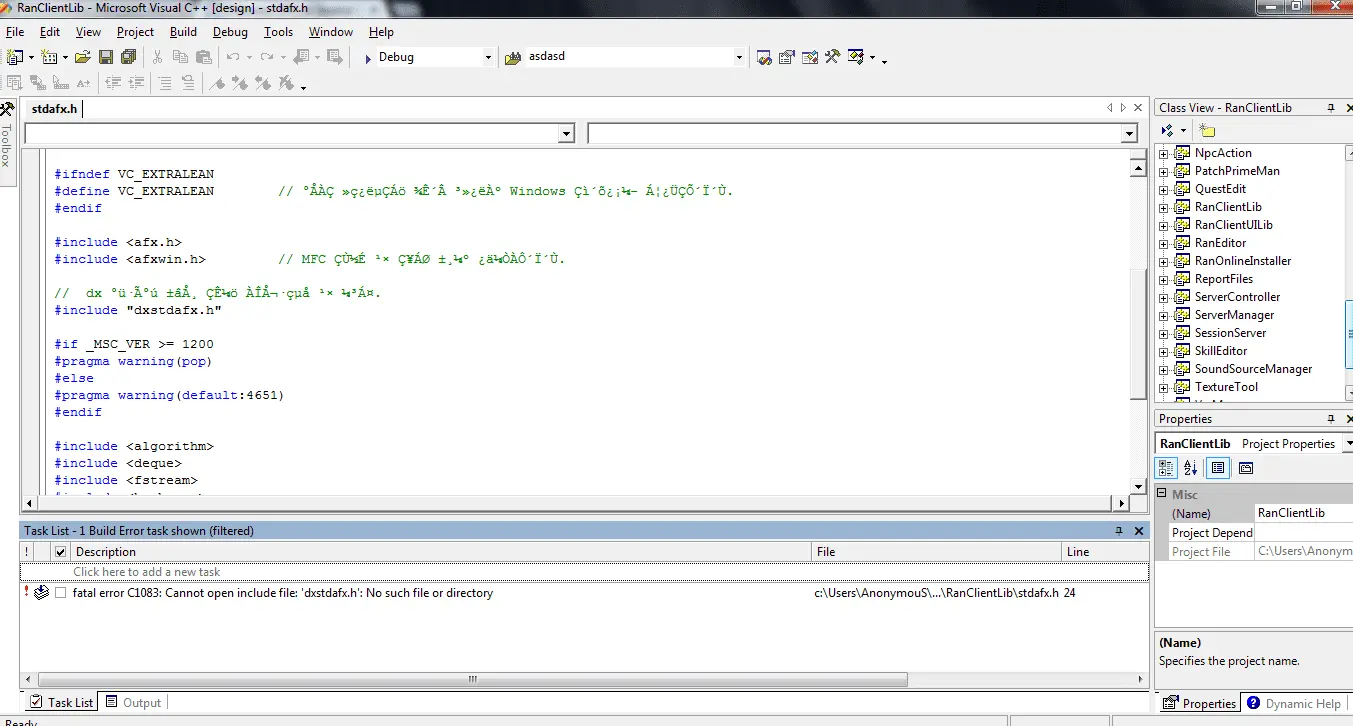
Task: Click the Categorized button in Properties
Action: coord(1167,467)
